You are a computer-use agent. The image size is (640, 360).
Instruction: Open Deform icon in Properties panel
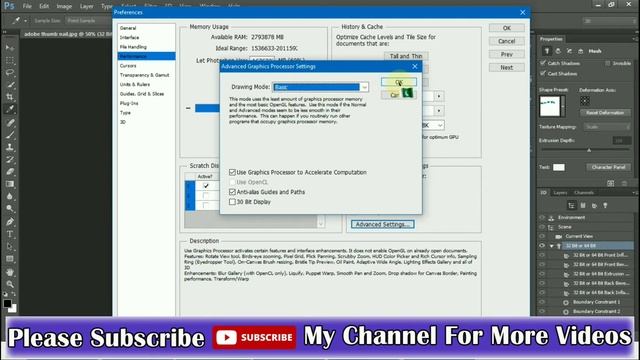pos(558,51)
